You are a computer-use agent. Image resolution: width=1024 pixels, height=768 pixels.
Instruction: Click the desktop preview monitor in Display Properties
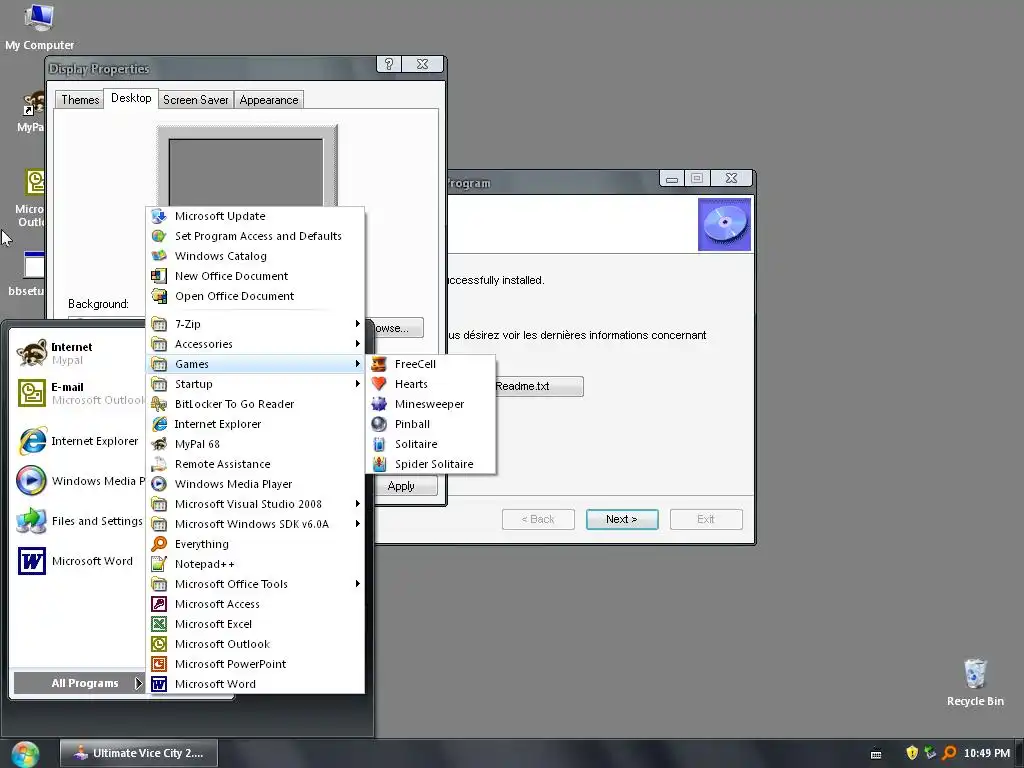point(246,168)
